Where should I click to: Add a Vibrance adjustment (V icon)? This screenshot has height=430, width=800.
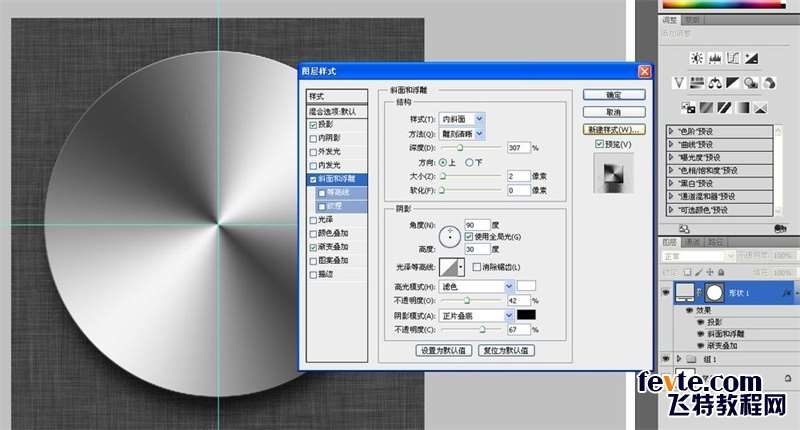pos(679,83)
